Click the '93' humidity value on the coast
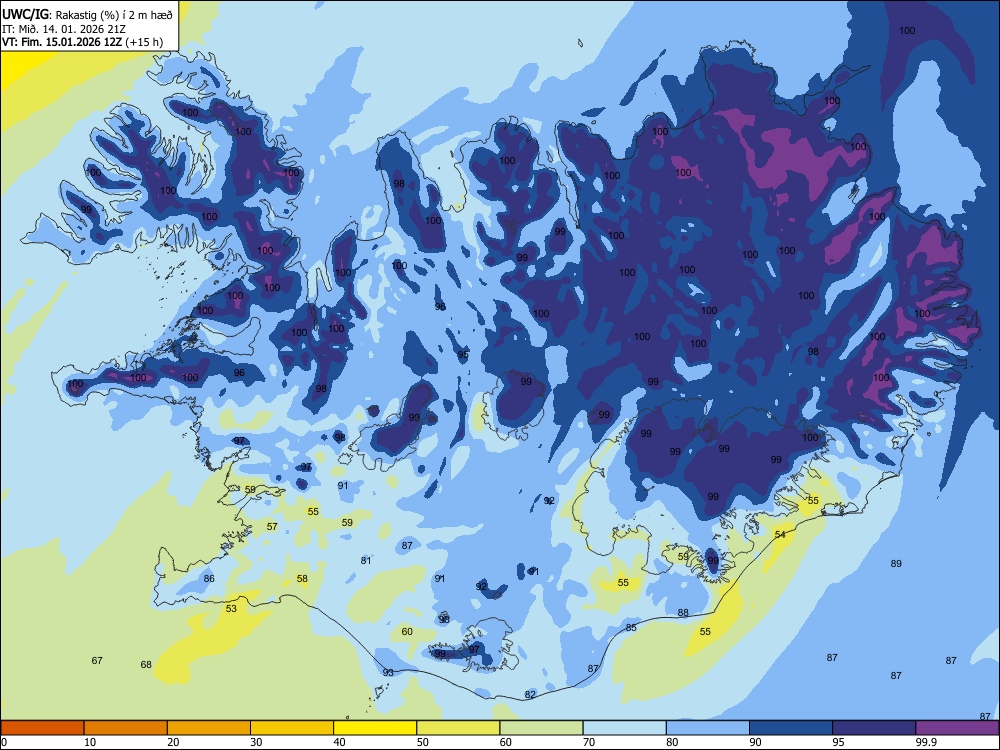Screen dimensions: 1000x750 [x=388, y=672]
